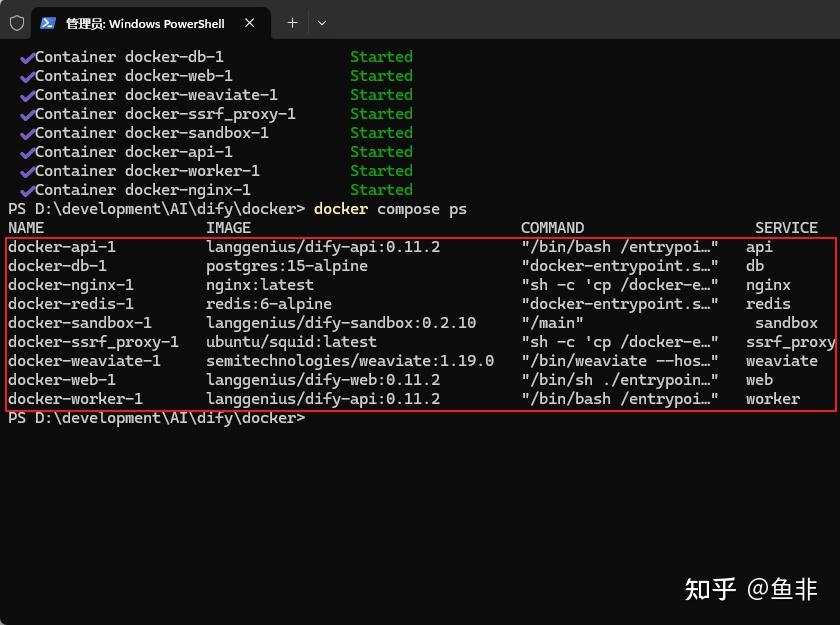Click service name 'db'

point(755,266)
